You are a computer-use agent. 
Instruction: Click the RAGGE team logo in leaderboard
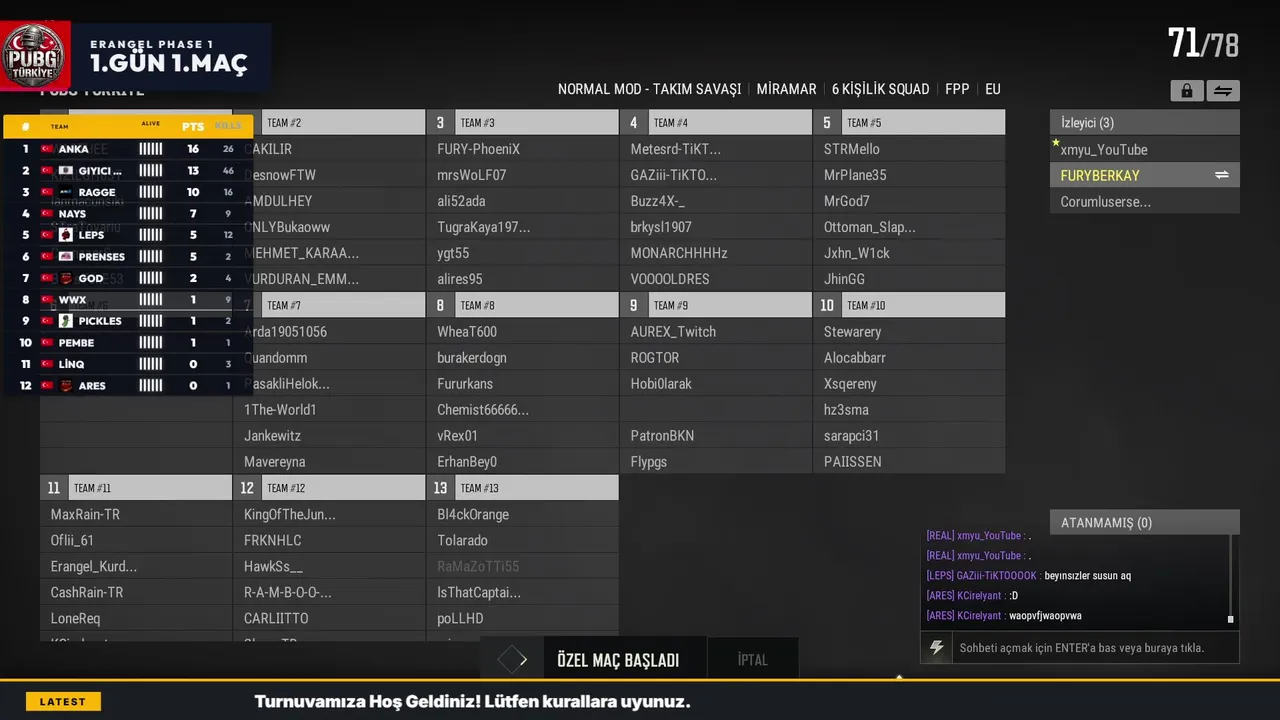coord(66,192)
